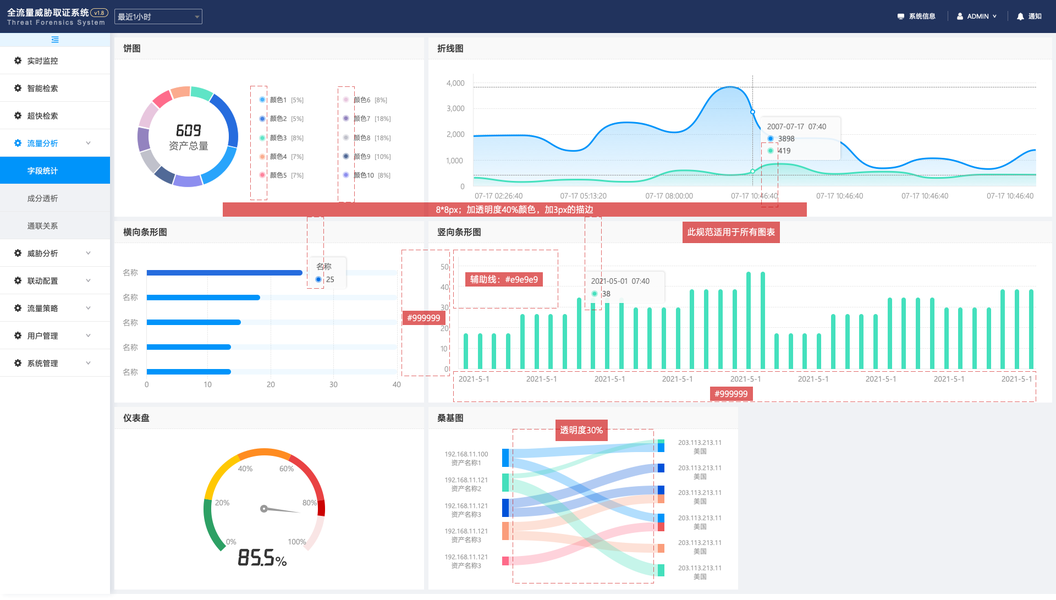The image size is (1056, 600).
Task: Select the pink 资产名称3 Sankey source node
Action: (x=505, y=560)
